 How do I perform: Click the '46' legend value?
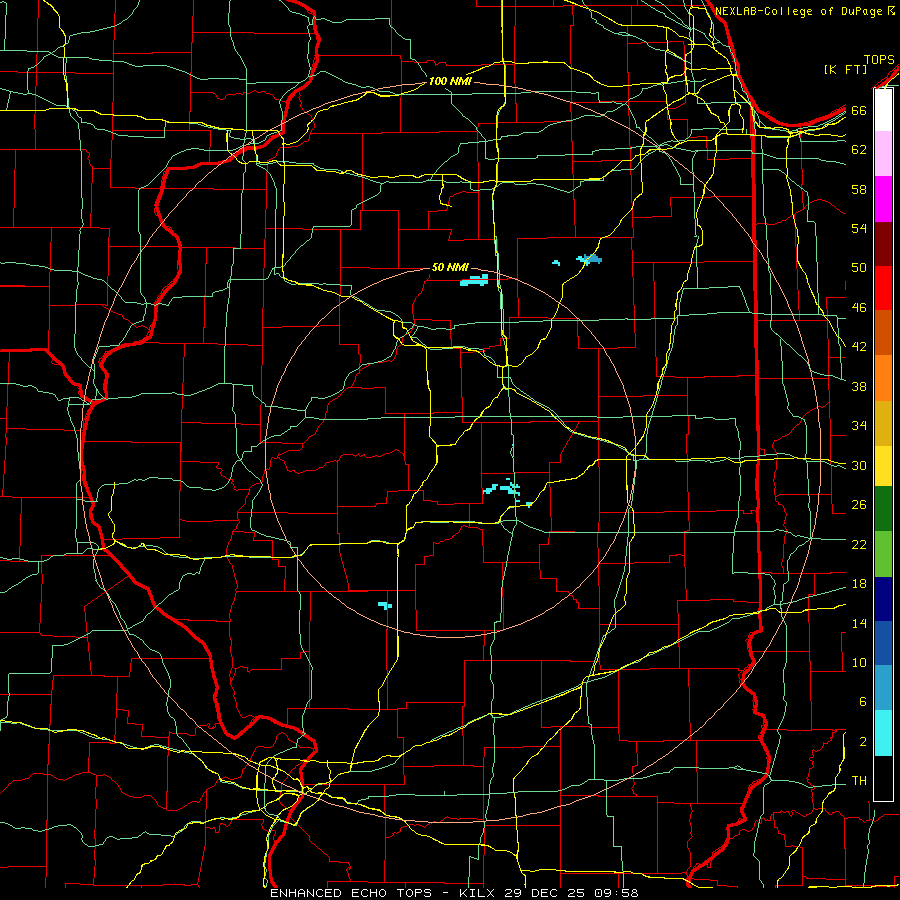pos(859,308)
